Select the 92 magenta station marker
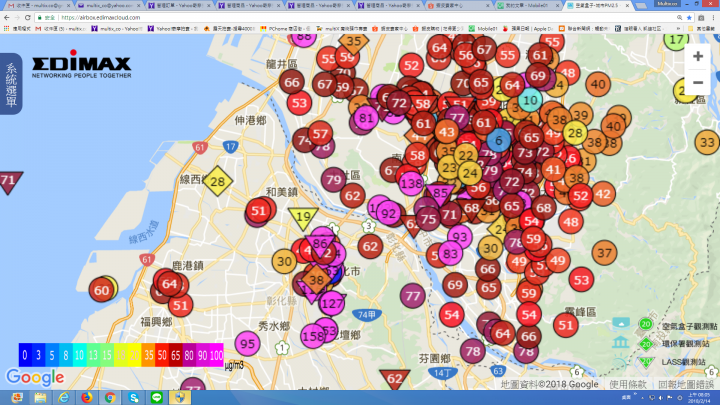The width and height of the screenshot is (720, 405). (x=388, y=214)
